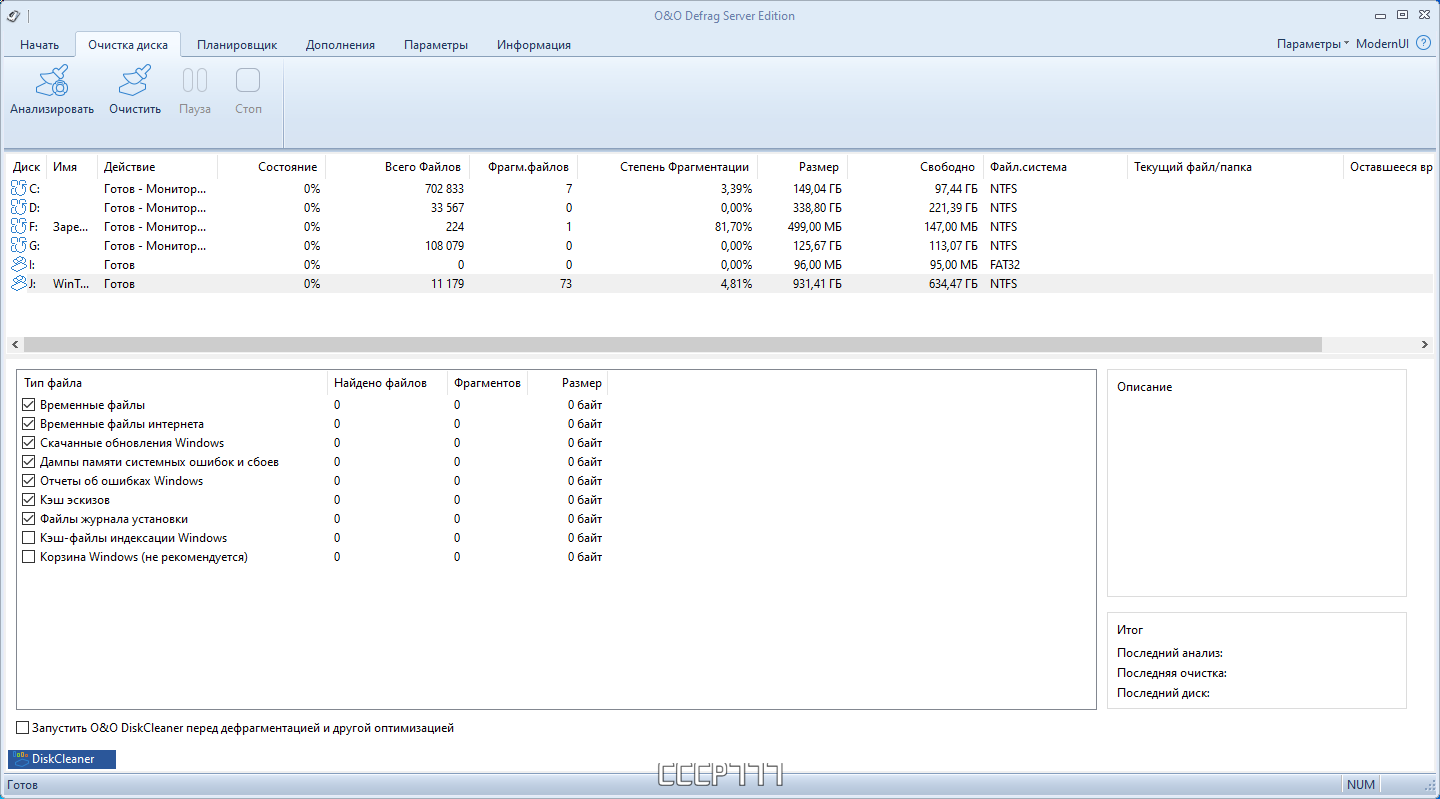Click the Стоп toolbar button
Screen dimensions: 1440x799
248,91
